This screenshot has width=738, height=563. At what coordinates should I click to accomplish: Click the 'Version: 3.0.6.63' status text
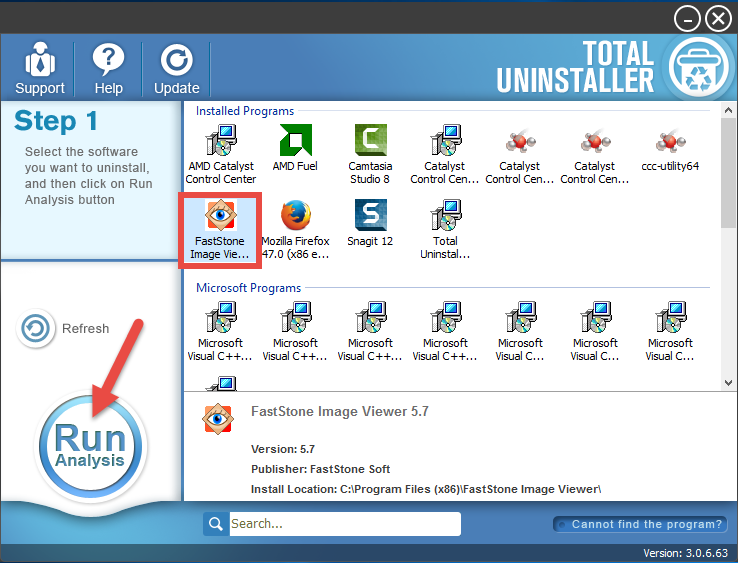(686, 553)
